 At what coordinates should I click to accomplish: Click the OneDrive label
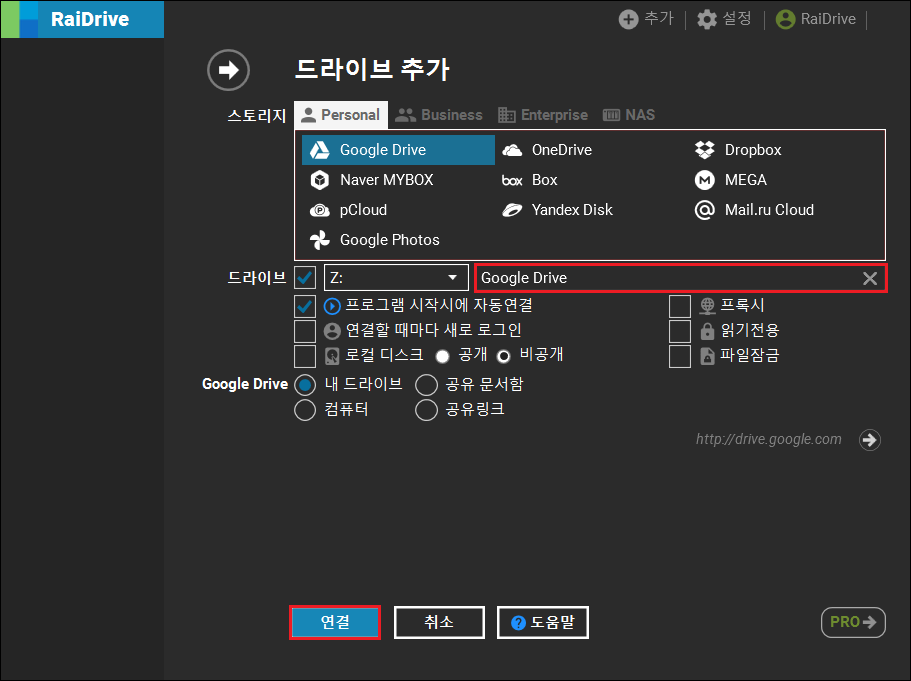coord(561,150)
